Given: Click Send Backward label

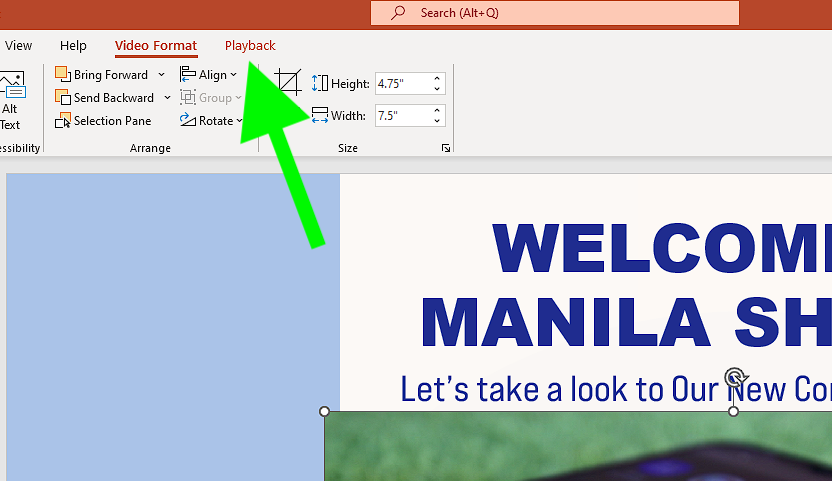Looking at the screenshot, I should [x=114, y=98].
